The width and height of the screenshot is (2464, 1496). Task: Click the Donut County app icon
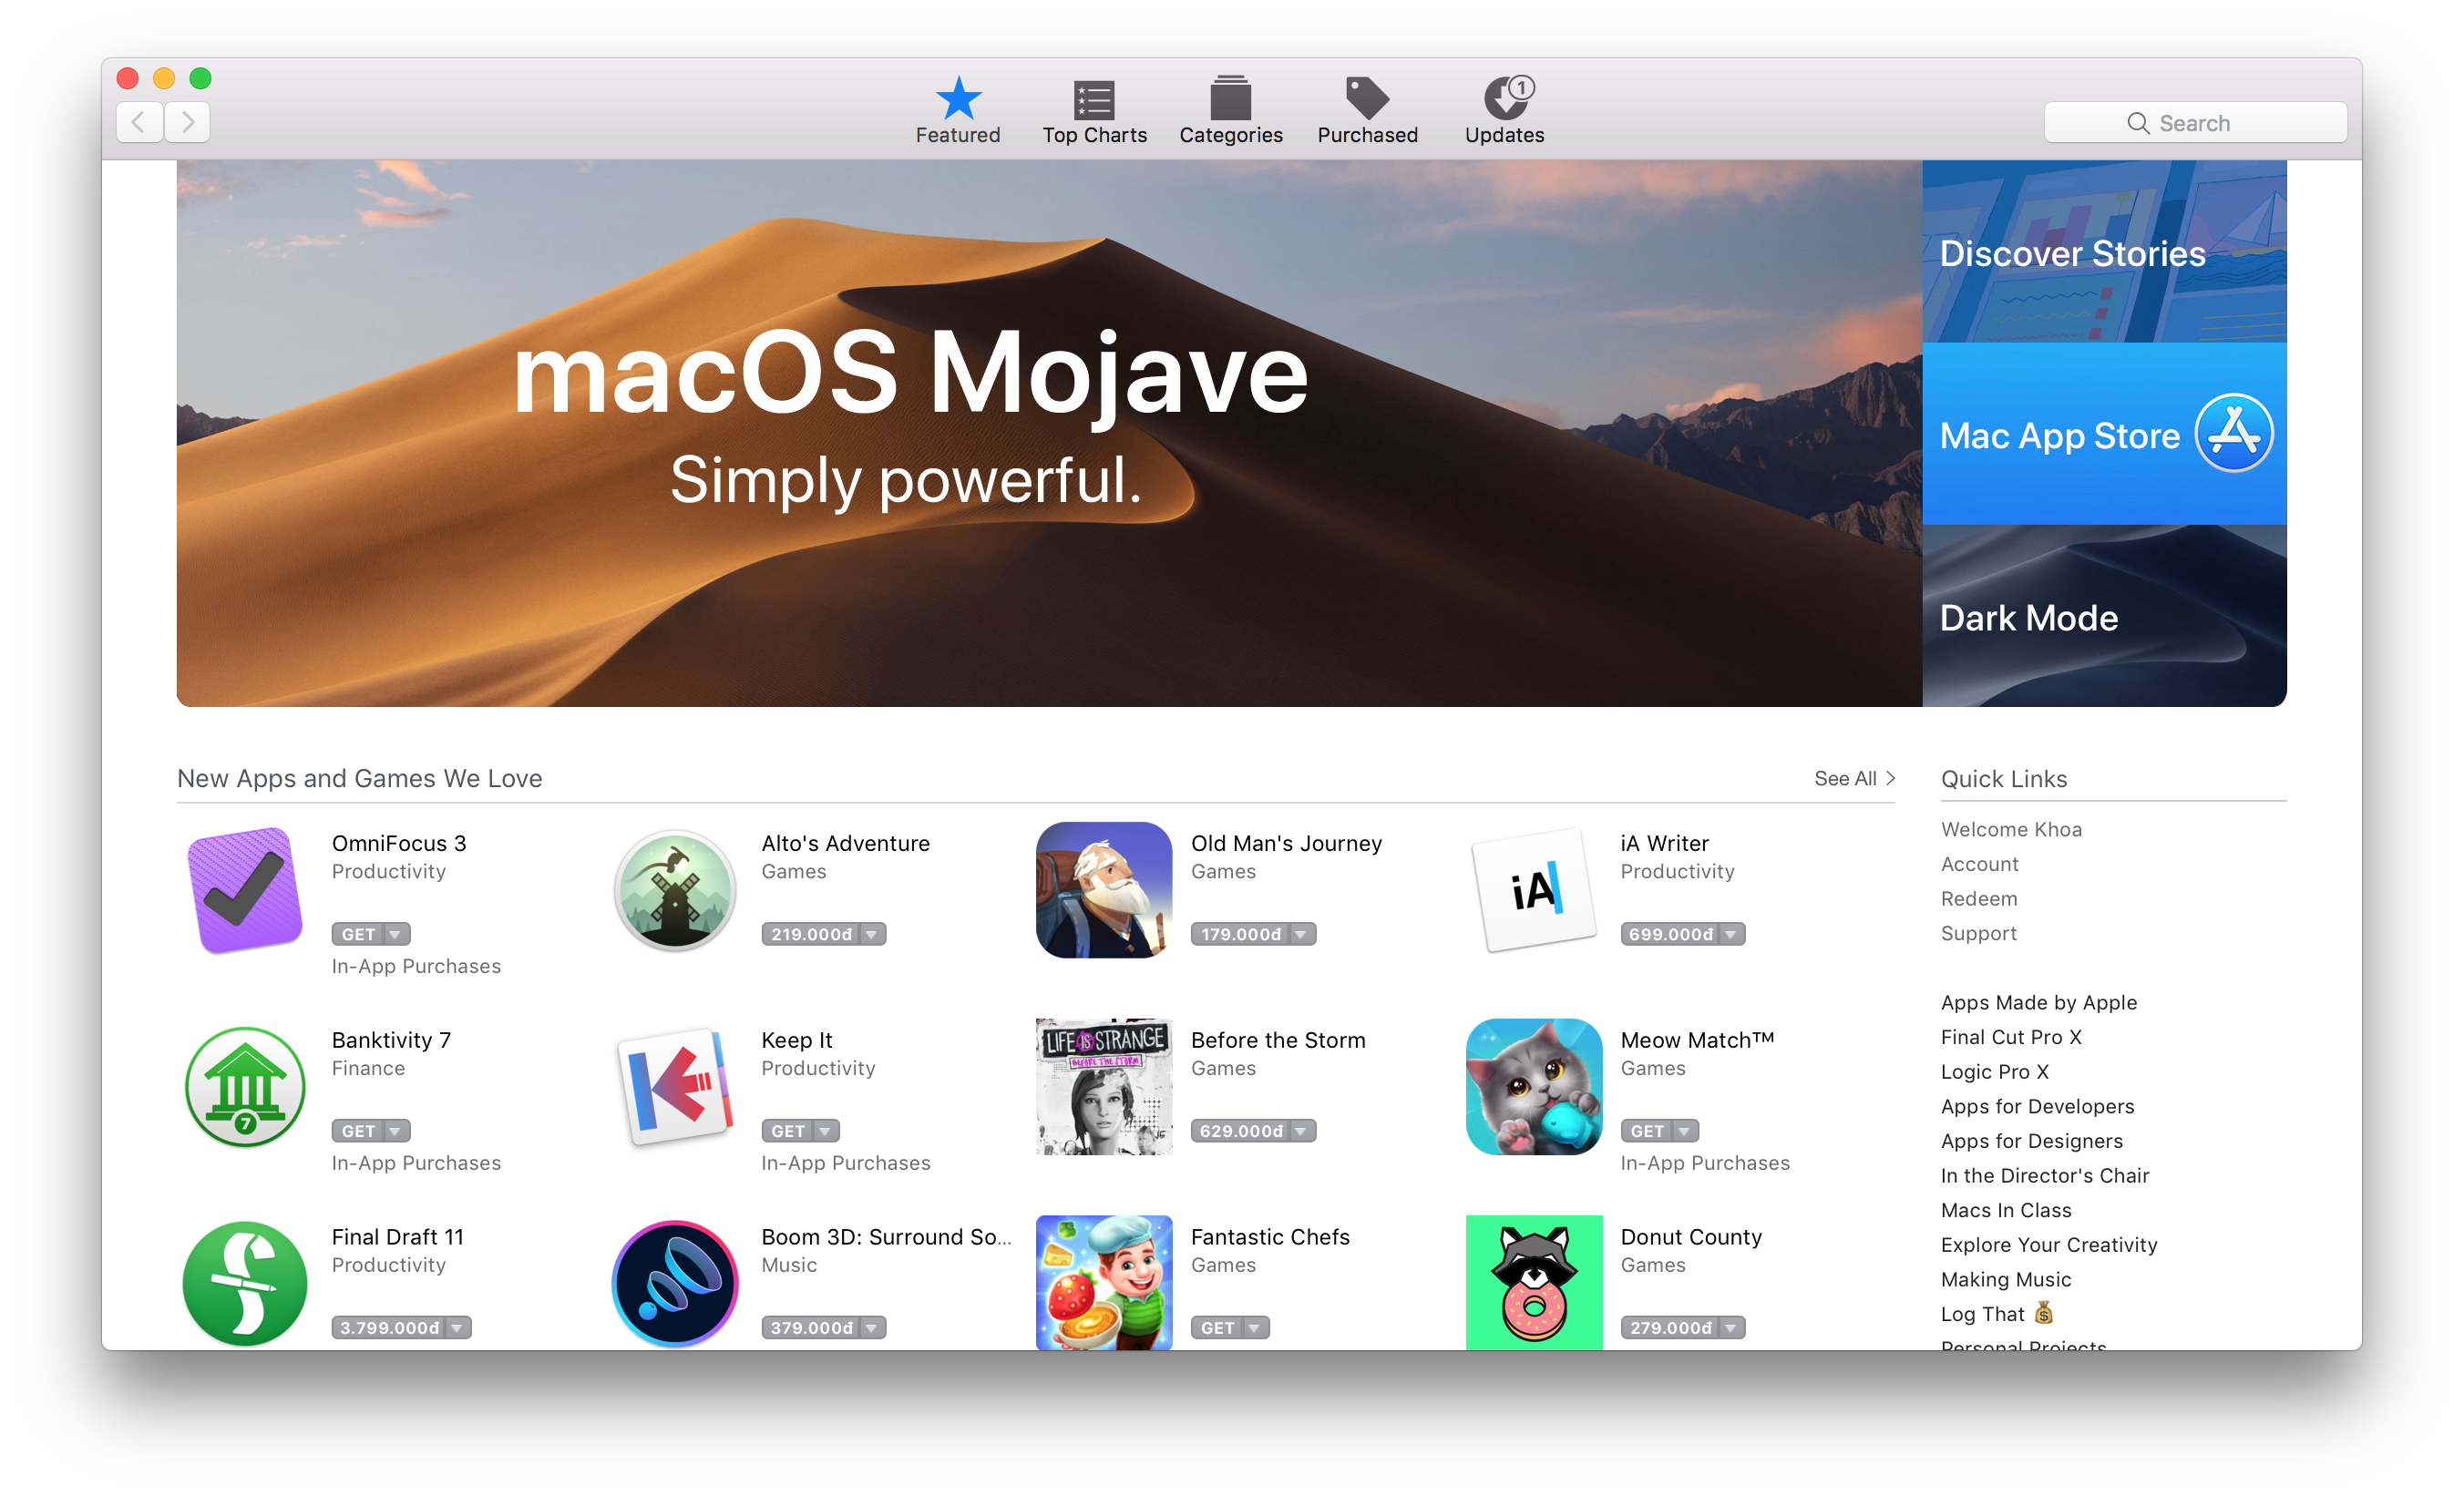(x=1534, y=1283)
